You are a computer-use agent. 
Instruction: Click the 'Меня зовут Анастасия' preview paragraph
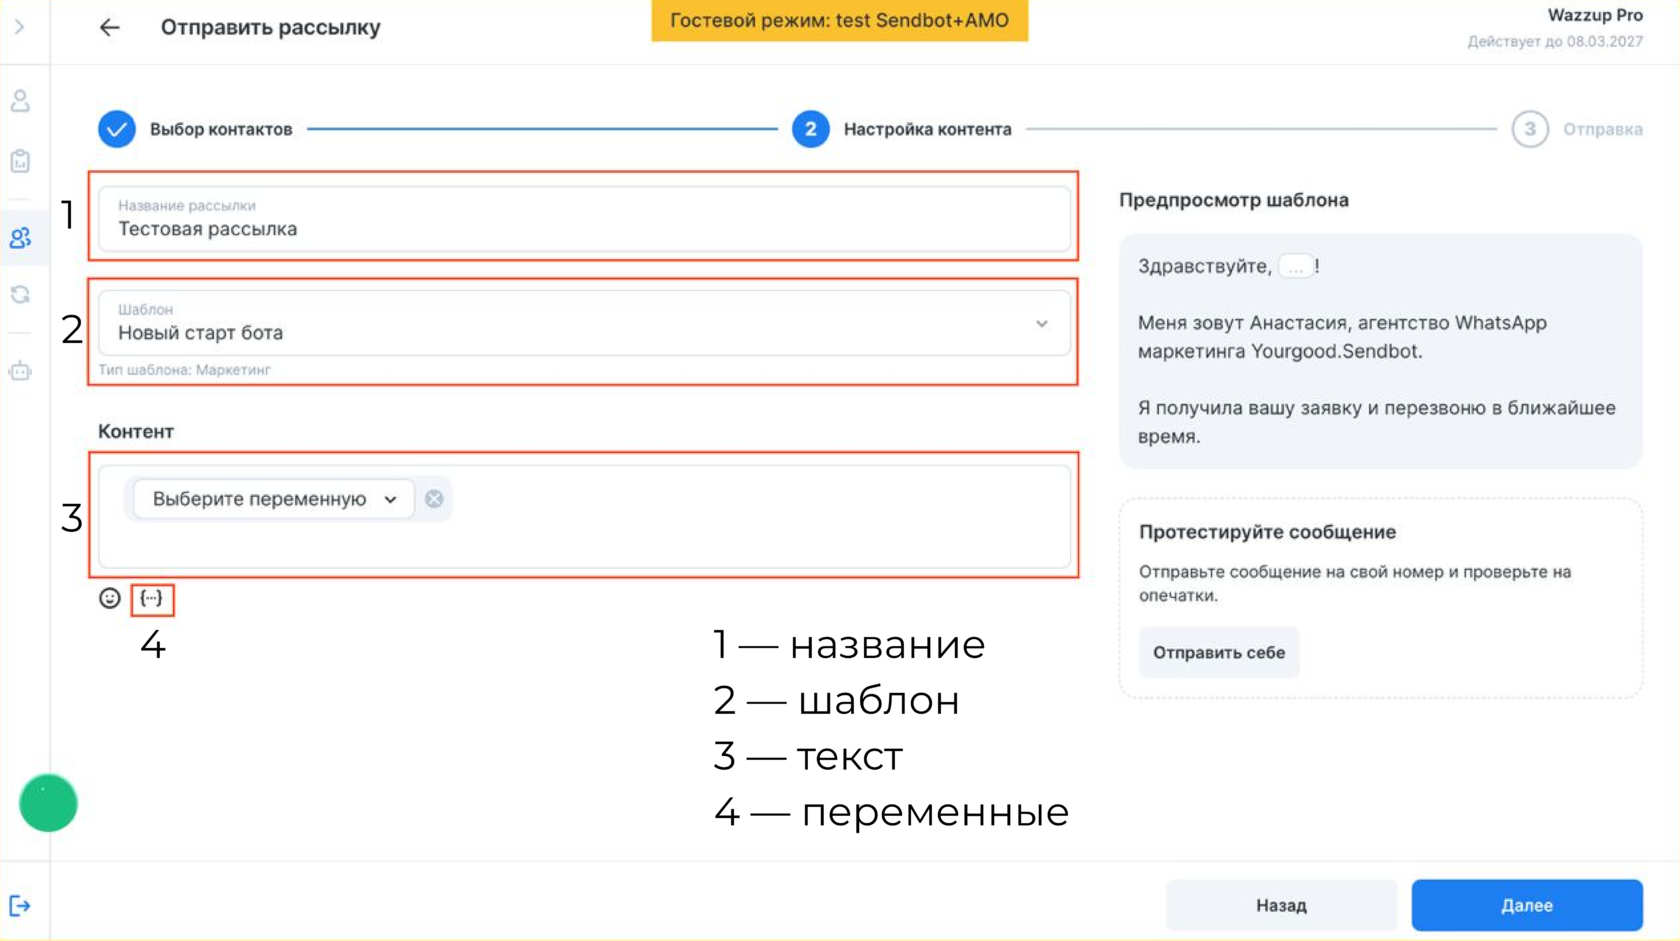tap(1342, 337)
